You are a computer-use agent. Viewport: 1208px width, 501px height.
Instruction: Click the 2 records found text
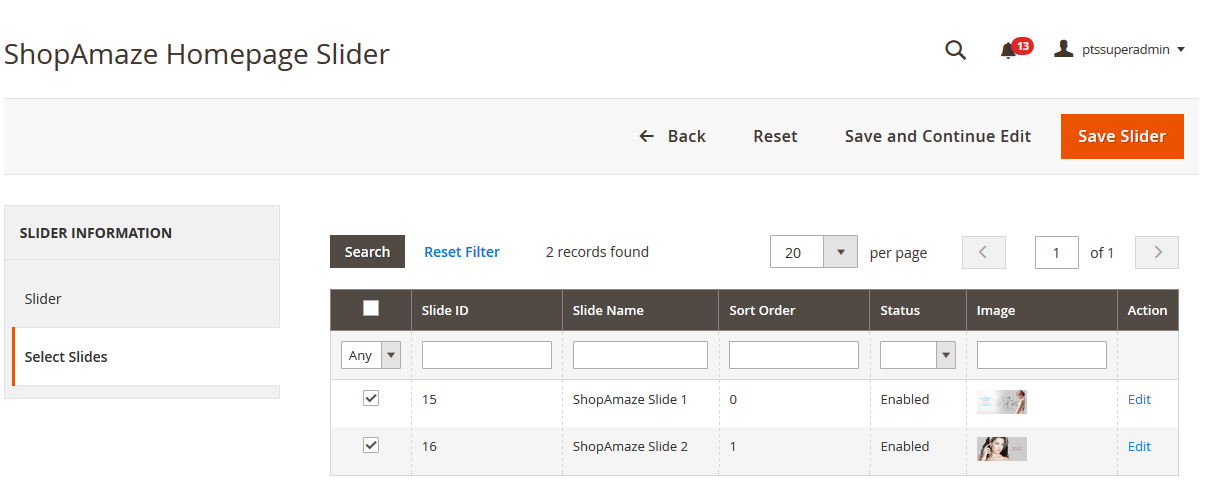(597, 252)
